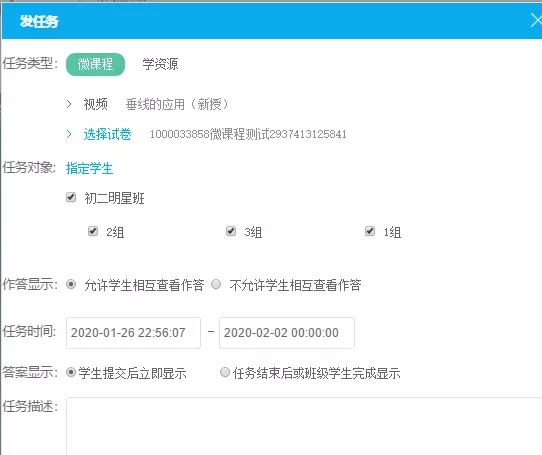Image resolution: width=542 pixels, height=455 pixels.
Task: Open the 选择试卷 link
Action: (108, 134)
